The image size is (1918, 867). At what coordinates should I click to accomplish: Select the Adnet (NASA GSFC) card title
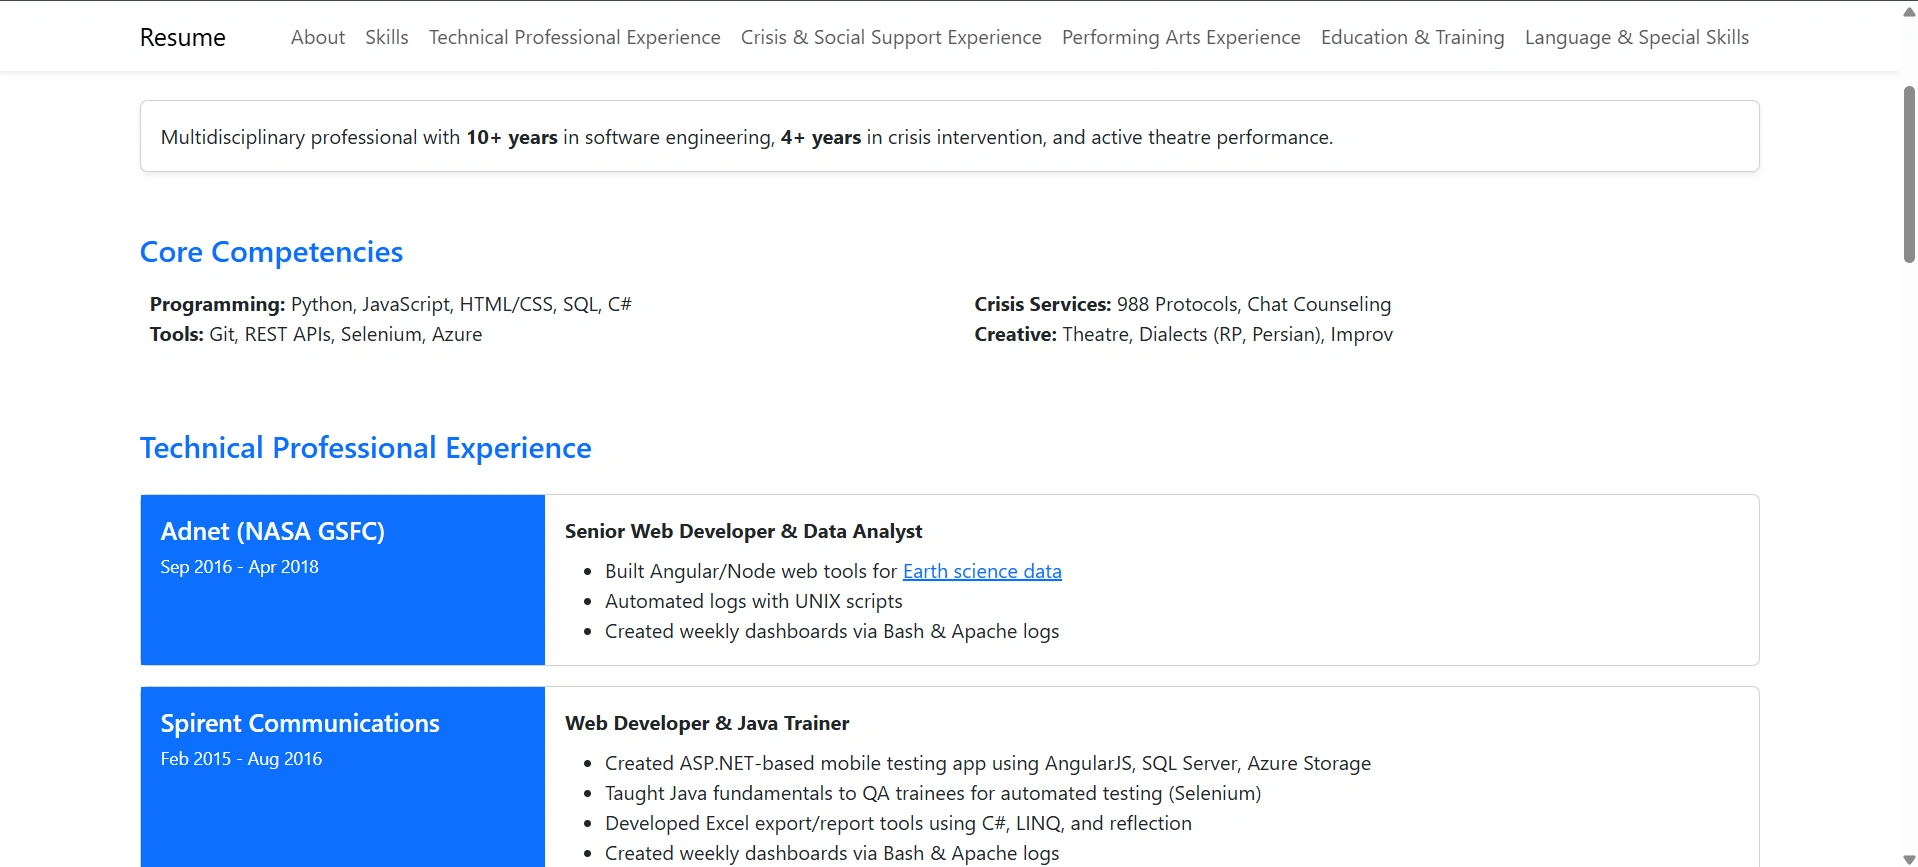(x=272, y=531)
